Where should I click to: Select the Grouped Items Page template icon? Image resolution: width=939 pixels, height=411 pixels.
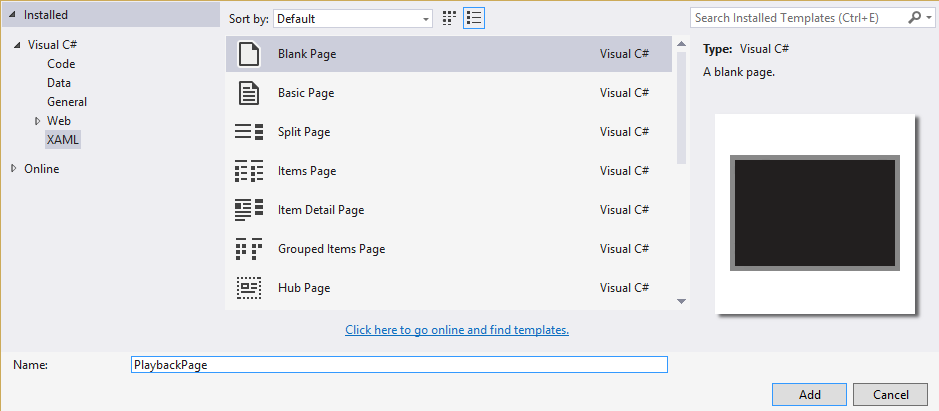point(249,249)
